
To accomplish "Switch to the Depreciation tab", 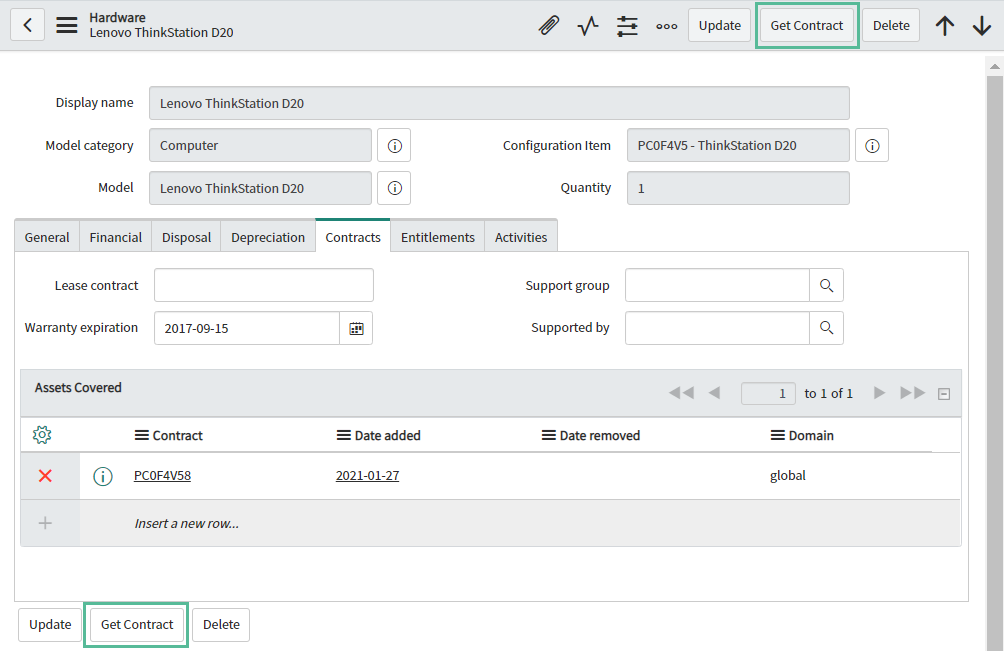I will coord(268,237).
